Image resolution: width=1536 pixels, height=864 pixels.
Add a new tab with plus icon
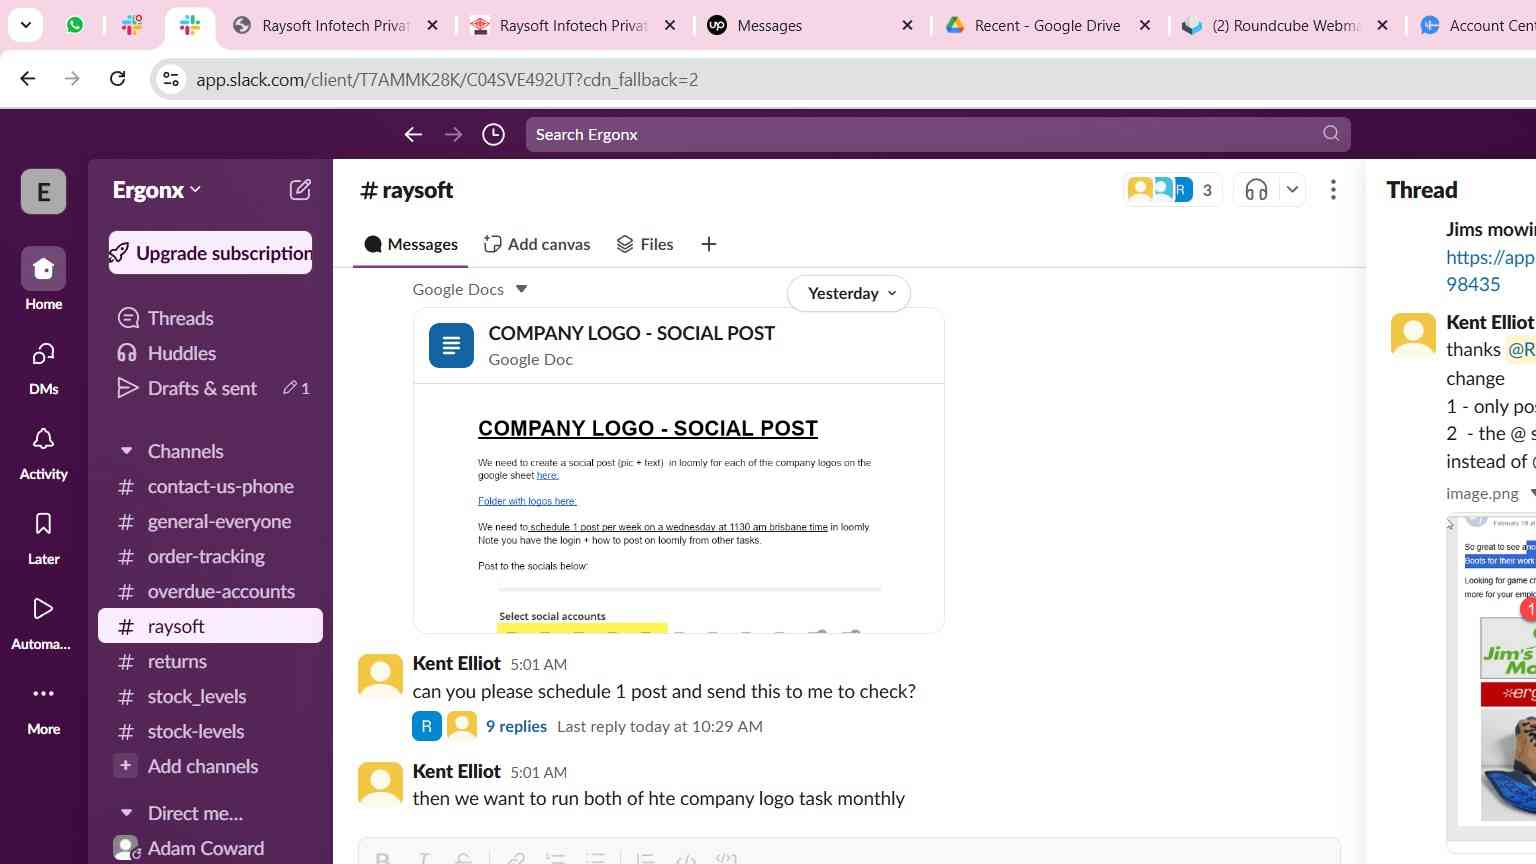pyautogui.click(x=708, y=244)
